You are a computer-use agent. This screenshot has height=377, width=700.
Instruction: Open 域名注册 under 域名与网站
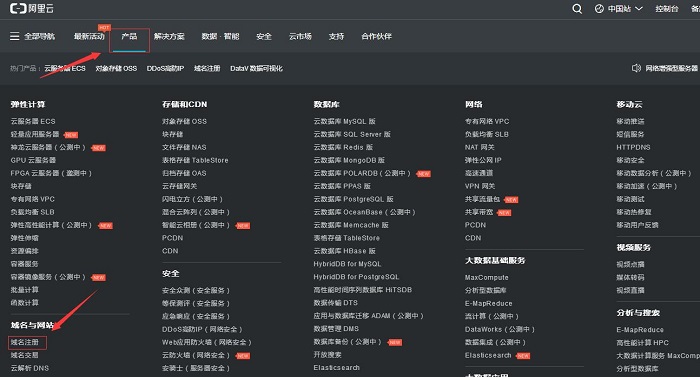[x=25, y=342]
